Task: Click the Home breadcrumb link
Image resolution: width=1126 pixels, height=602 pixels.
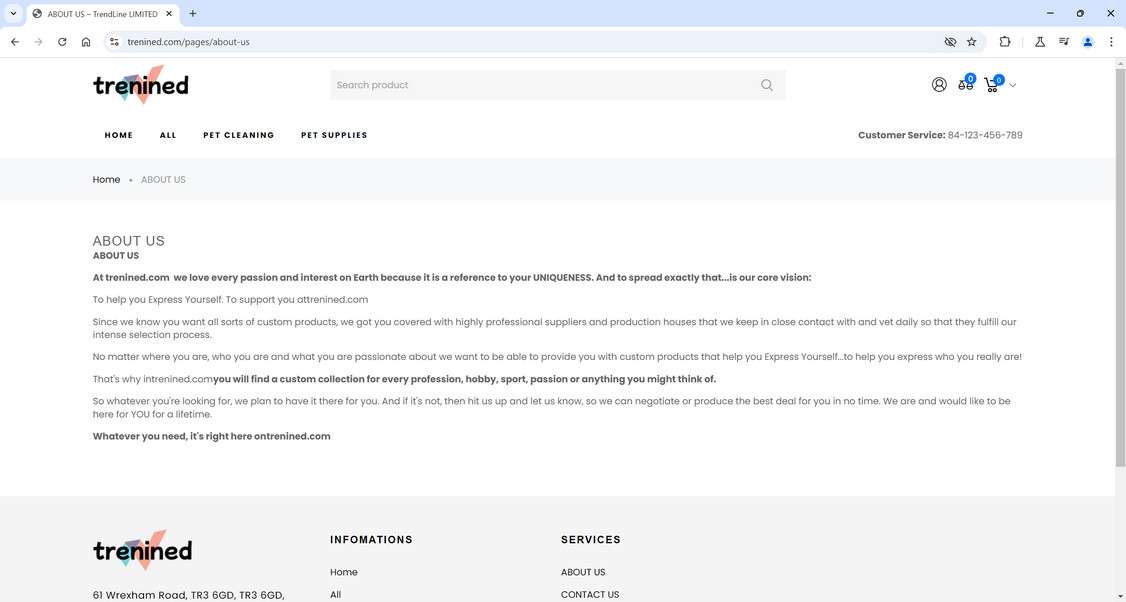Action: (106, 180)
